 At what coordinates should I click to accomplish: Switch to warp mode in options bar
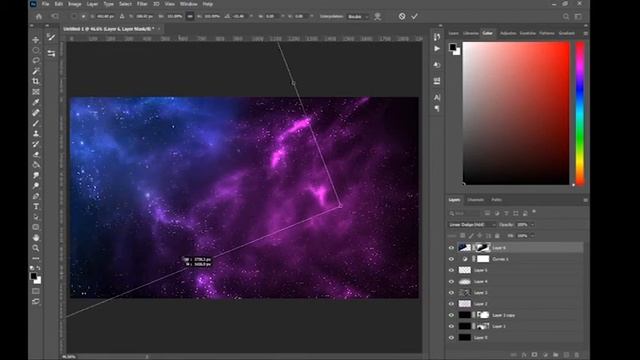378,16
